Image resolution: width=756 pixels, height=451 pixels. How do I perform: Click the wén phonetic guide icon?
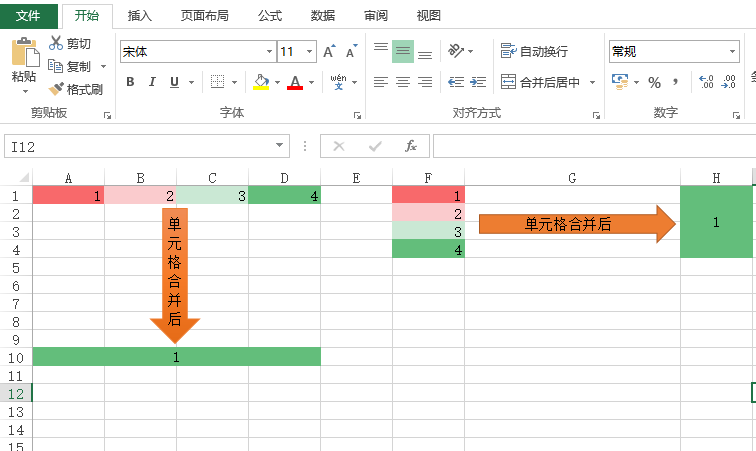(x=338, y=82)
